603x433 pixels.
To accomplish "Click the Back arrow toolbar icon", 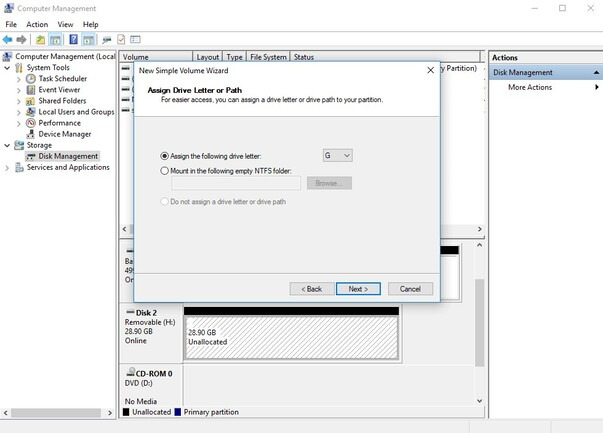I will 7,39.
